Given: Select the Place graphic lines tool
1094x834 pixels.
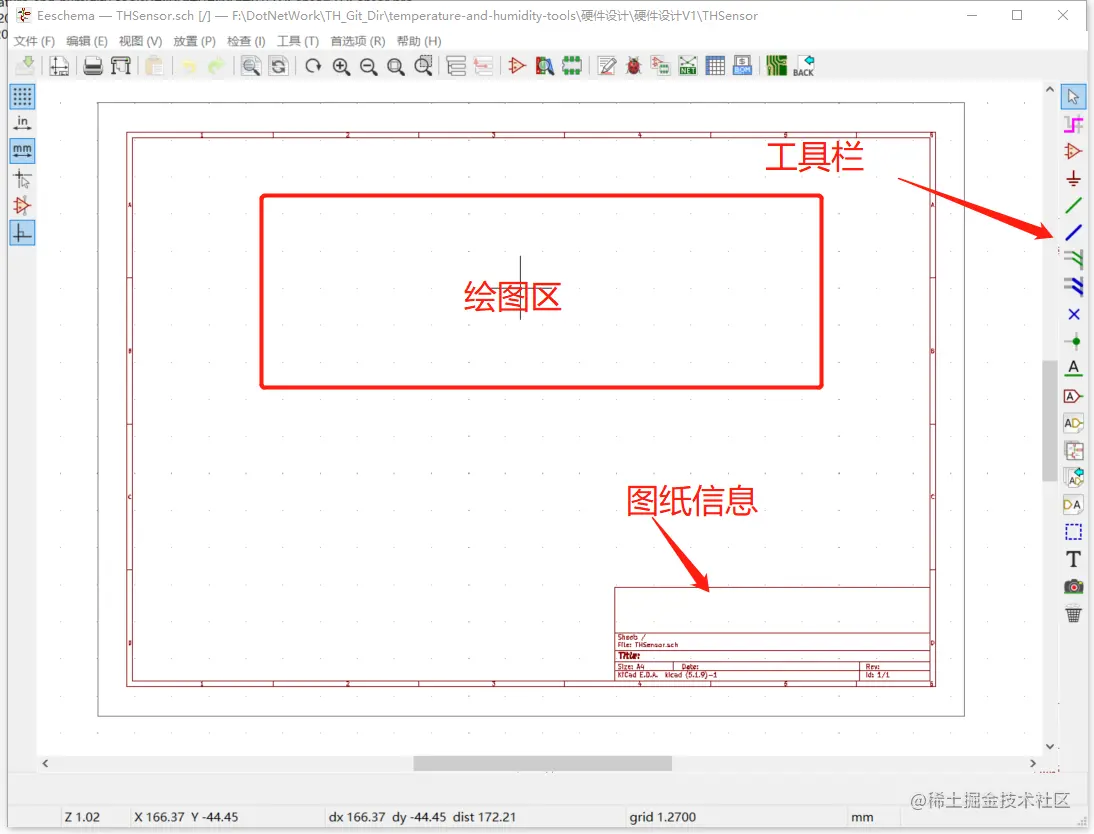Looking at the screenshot, I should point(1073,533).
